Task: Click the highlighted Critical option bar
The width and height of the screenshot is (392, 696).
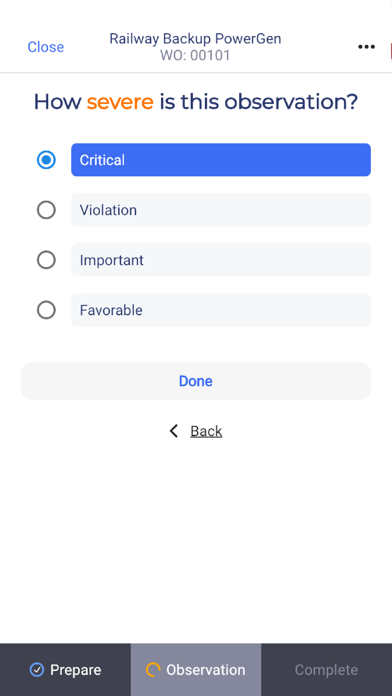Action: click(221, 160)
